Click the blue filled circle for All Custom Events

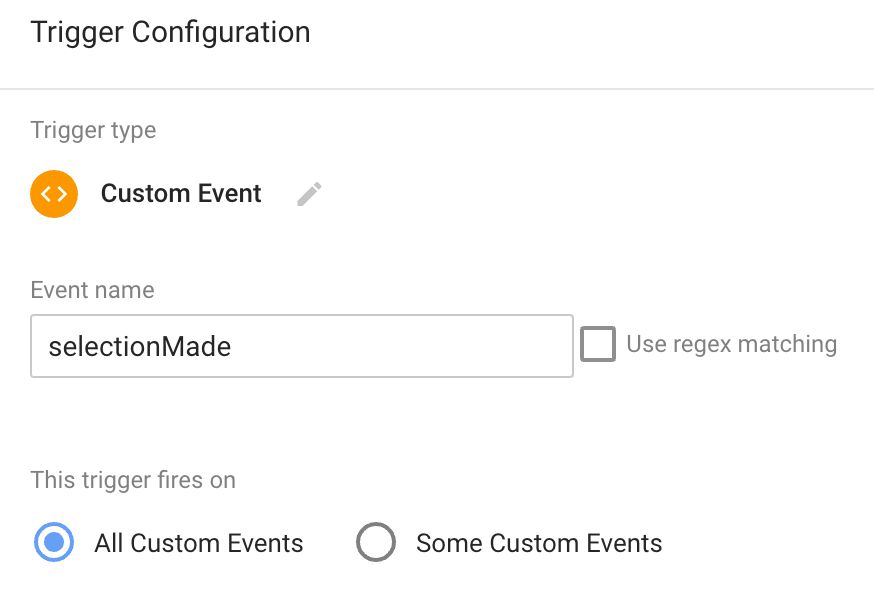(x=54, y=542)
